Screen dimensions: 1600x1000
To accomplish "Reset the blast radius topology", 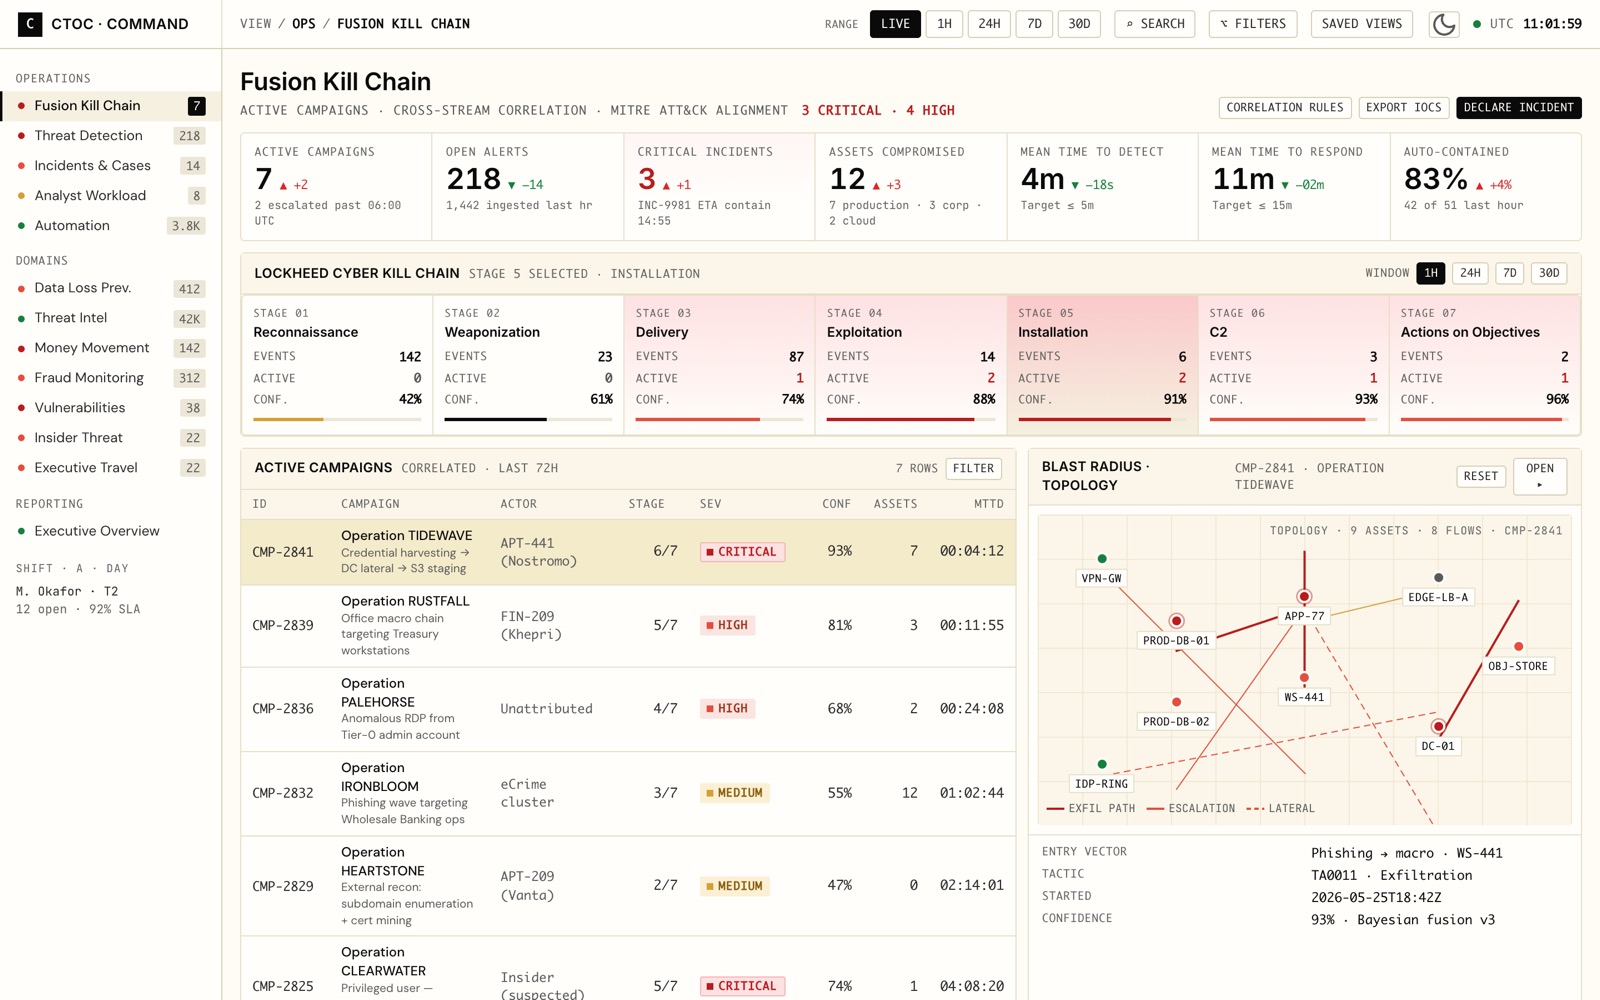I will (x=1480, y=476).
